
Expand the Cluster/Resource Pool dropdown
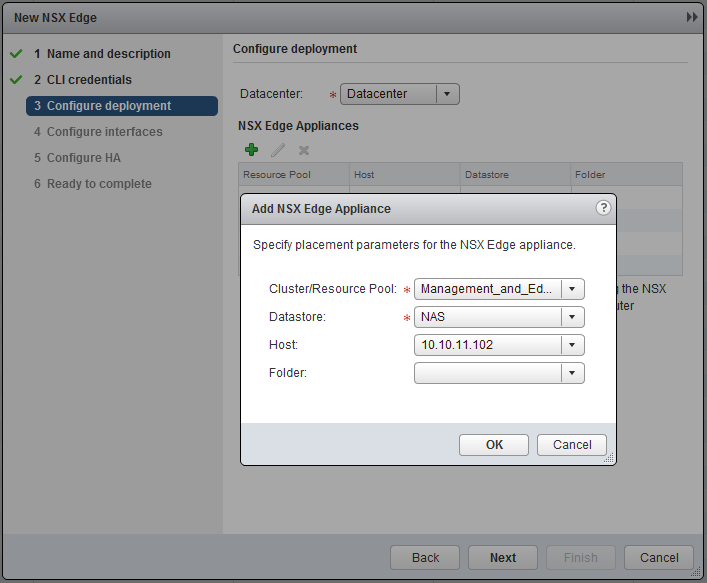click(x=572, y=289)
